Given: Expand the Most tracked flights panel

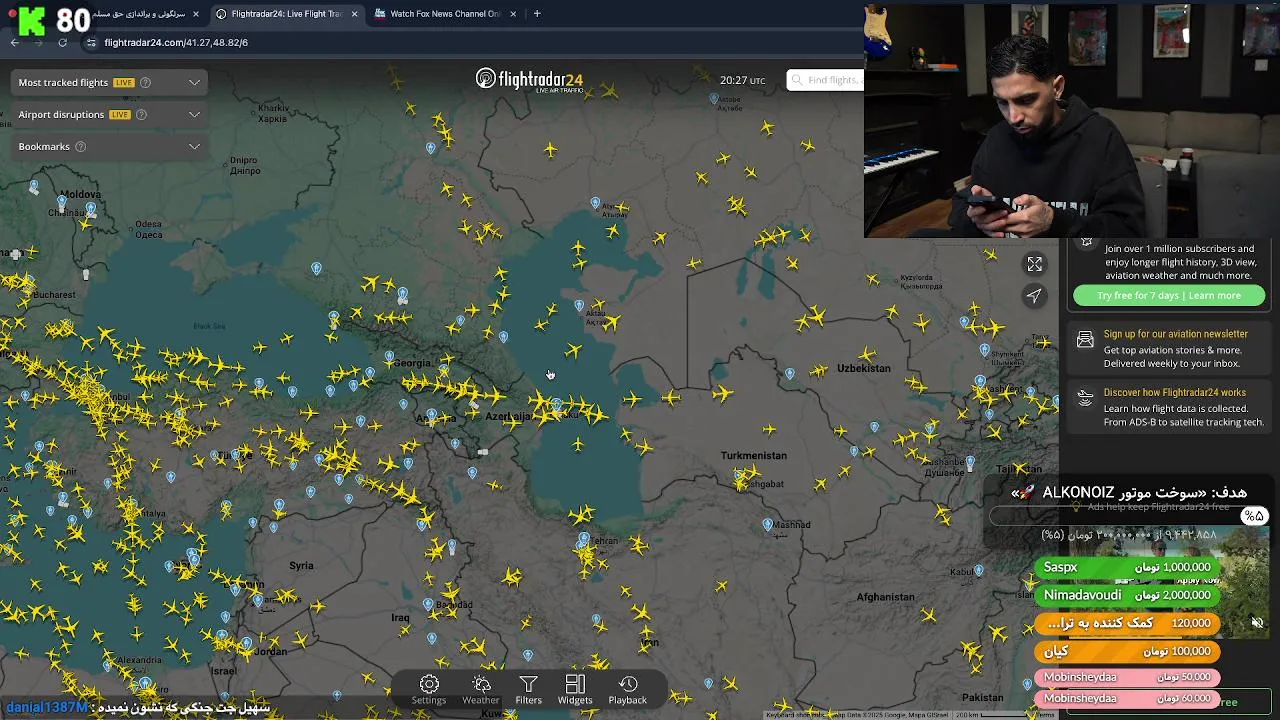Looking at the screenshot, I should coord(195,82).
